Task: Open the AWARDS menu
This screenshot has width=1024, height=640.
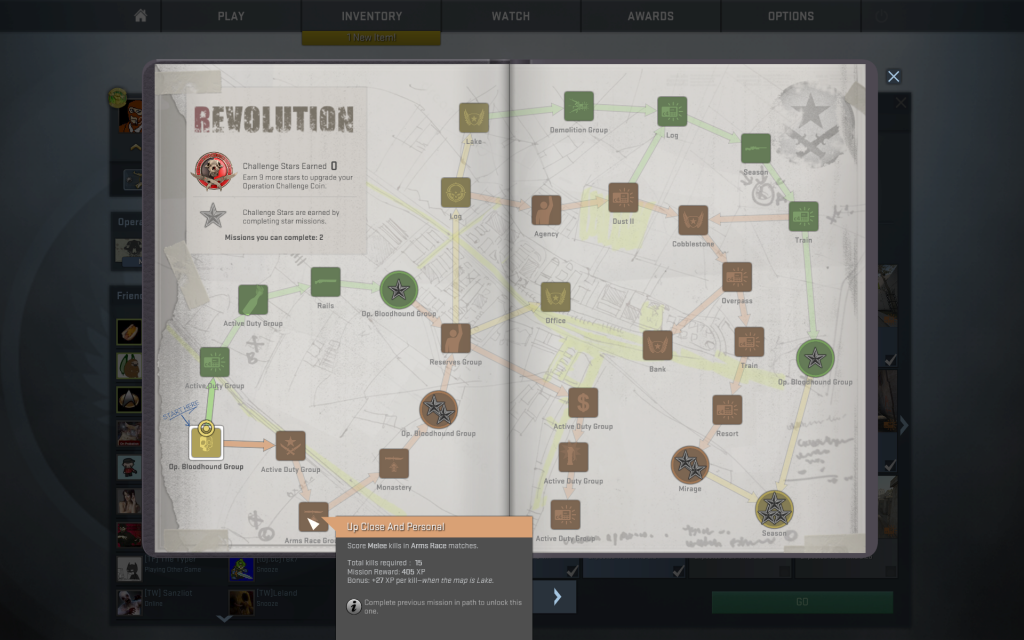Action: (x=650, y=16)
